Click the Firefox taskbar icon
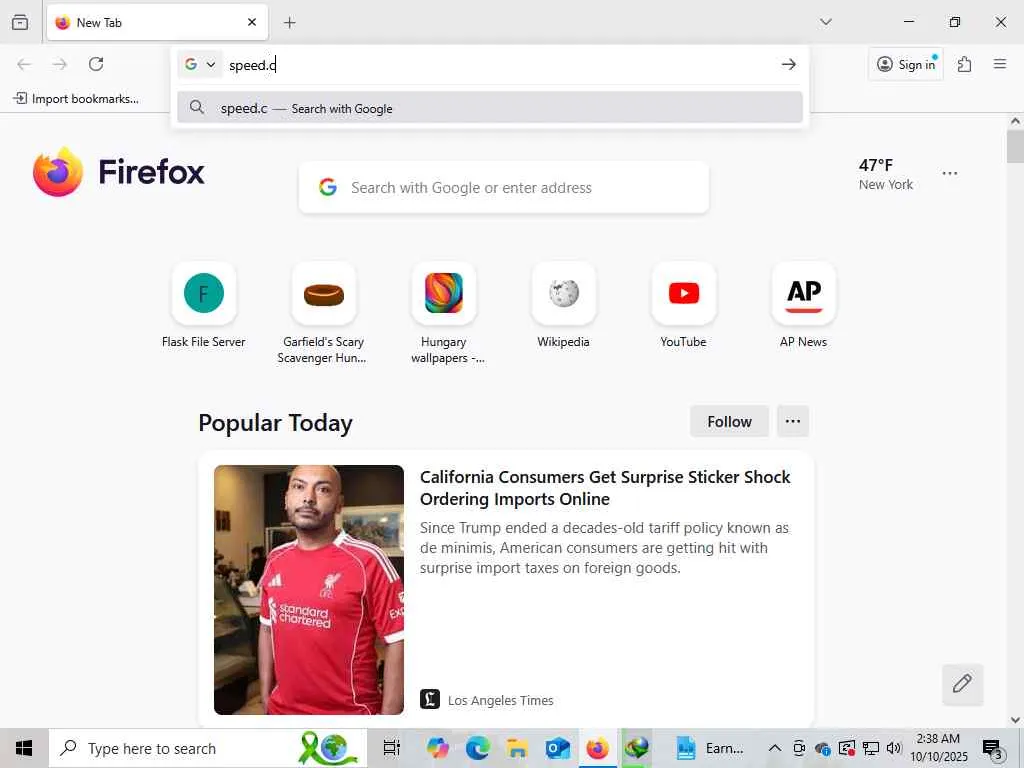 coord(598,748)
